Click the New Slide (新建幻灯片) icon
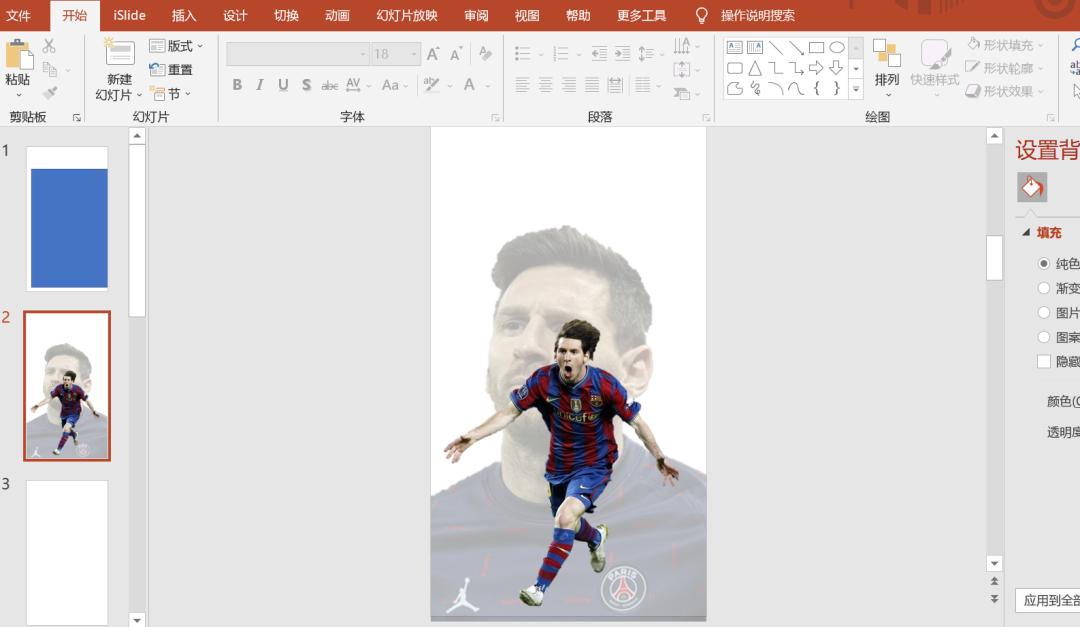1080x627 pixels. 119,53
